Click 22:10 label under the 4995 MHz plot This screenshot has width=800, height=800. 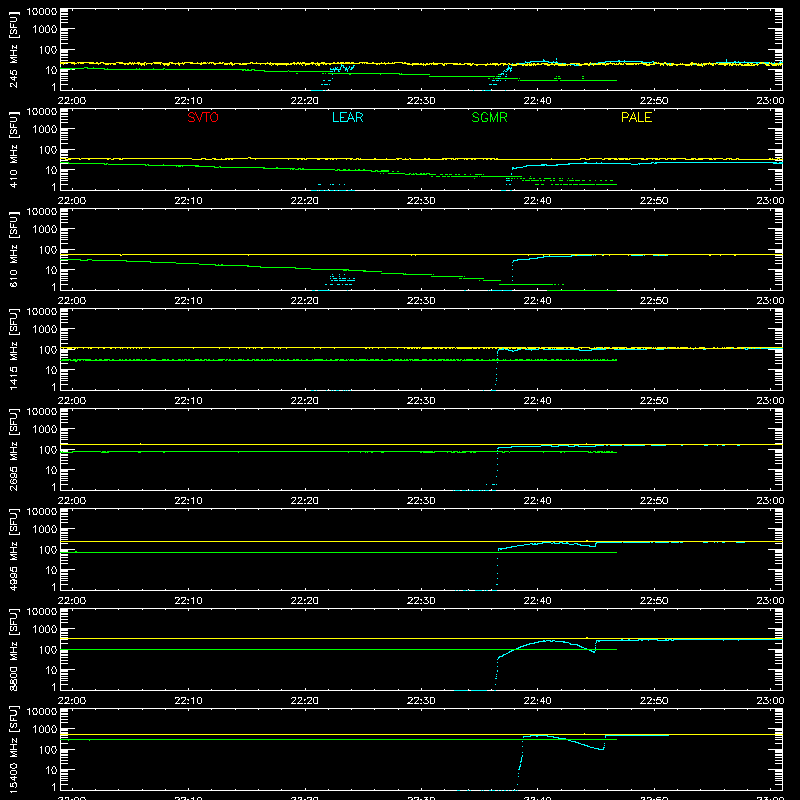coord(188,601)
